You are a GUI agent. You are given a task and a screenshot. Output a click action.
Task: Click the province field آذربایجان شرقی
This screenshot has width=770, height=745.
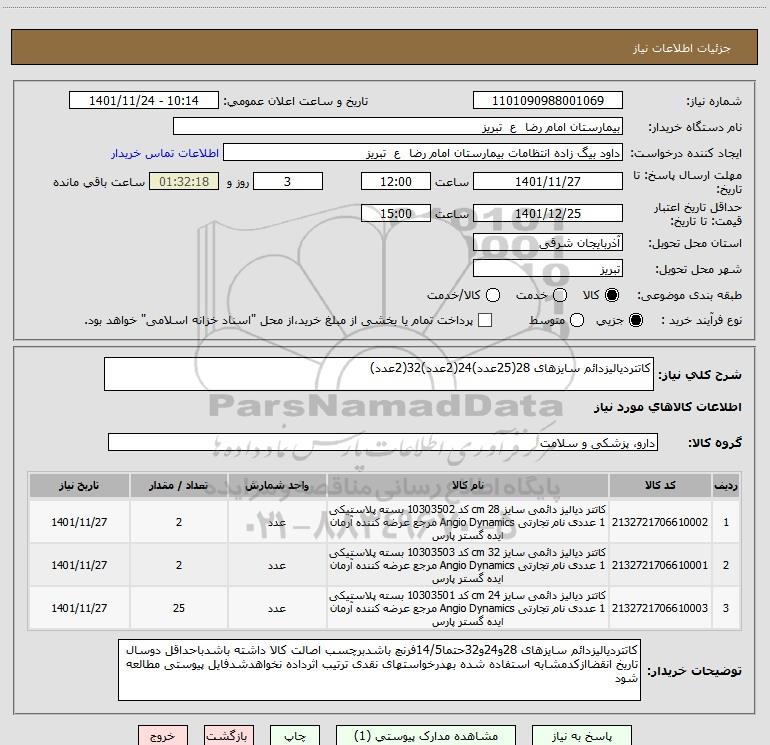(548, 243)
